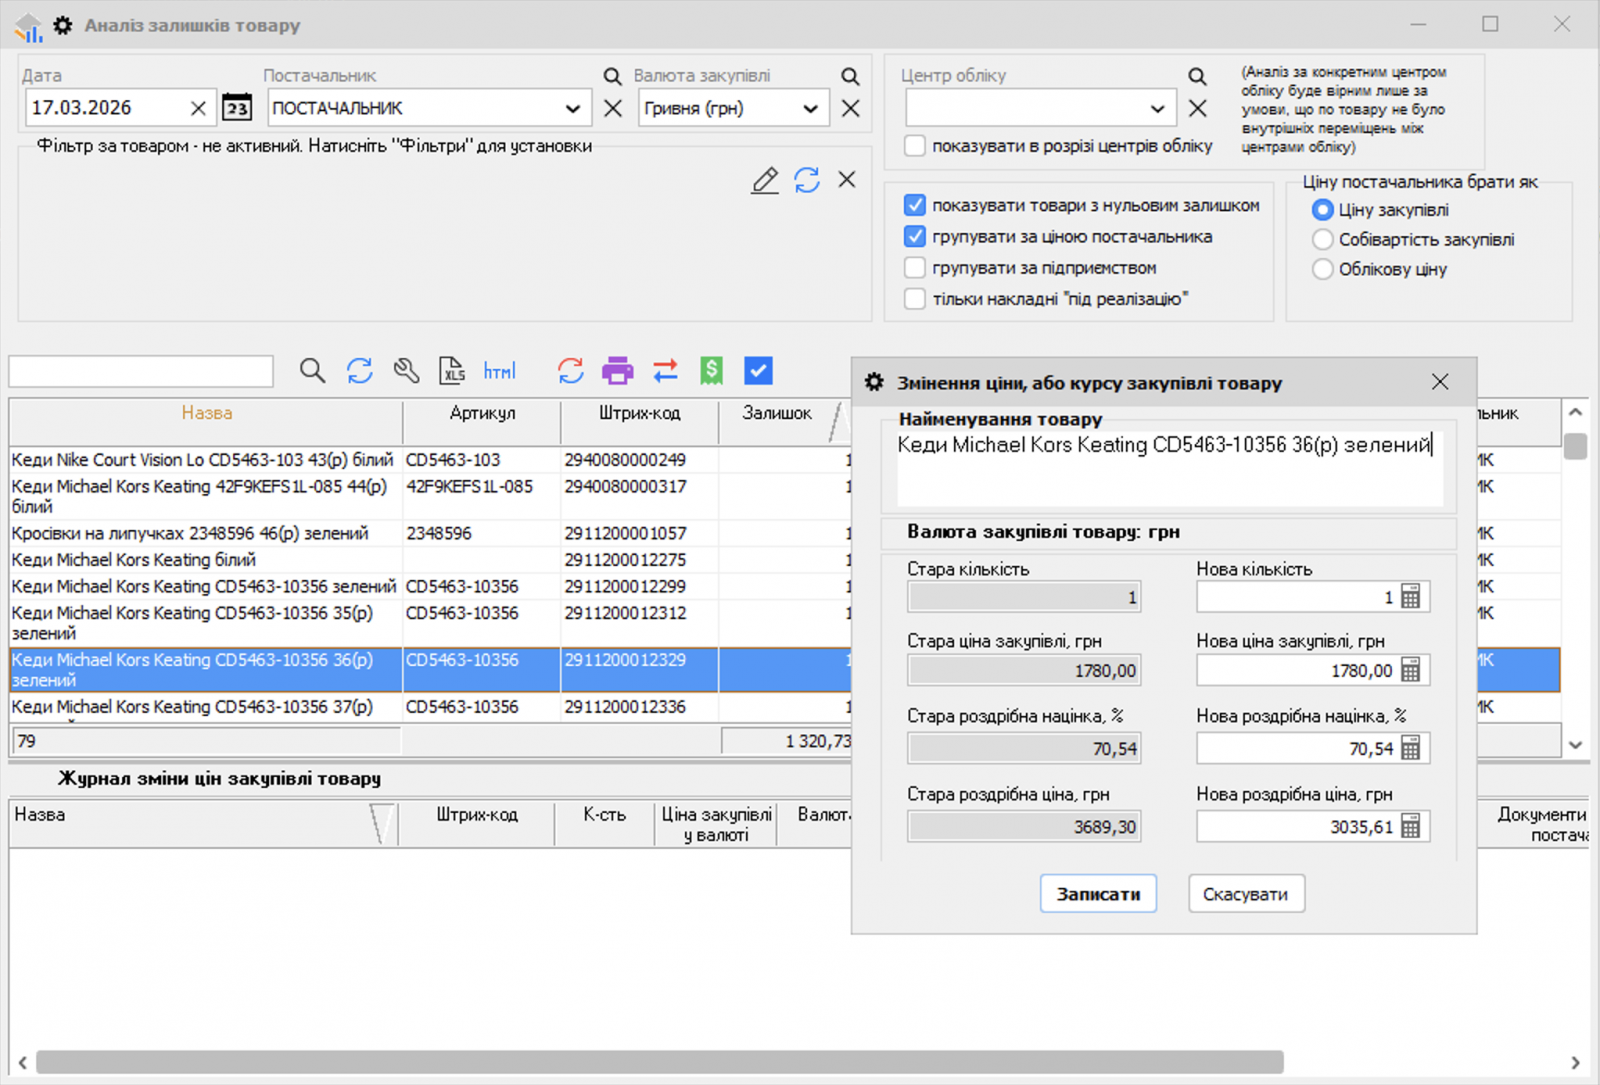Uncheck 'показувати товари з нульовим залишком'
The width and height of the screenshot is (1600, 1085).
coord(915,205)
